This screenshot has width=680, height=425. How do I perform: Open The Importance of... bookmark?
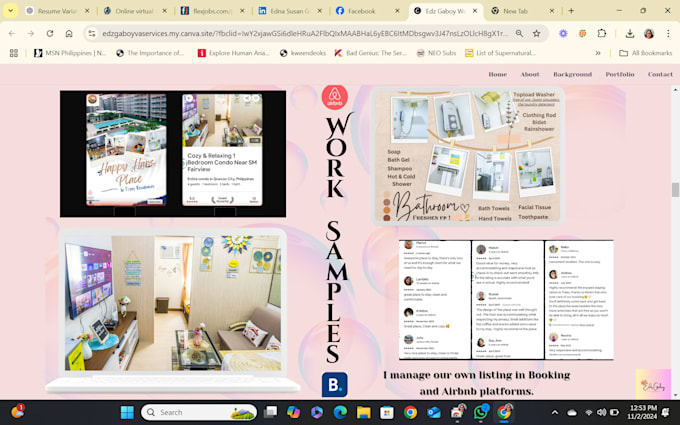(150, 53)
